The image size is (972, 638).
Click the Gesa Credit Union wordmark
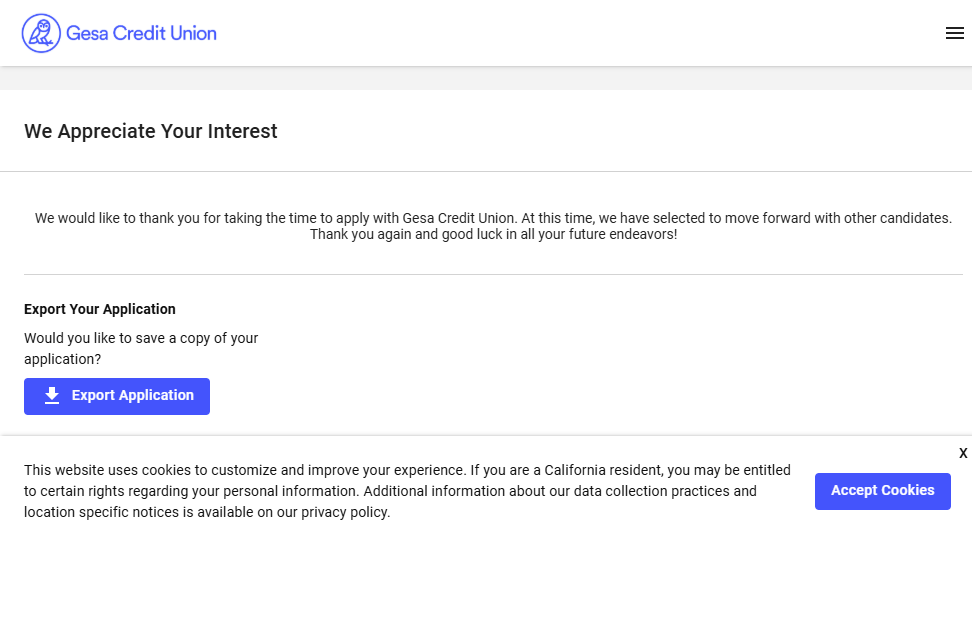[141, 33]
